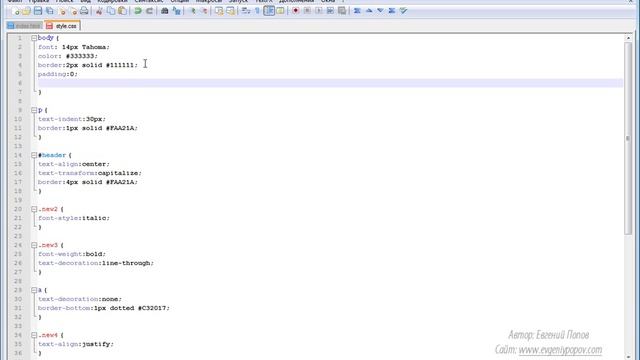Open Find with the binoculars icon
Image resolution: width=640 pixels, height=360 pixels.
pyautogui.click(x=164, y=11)
